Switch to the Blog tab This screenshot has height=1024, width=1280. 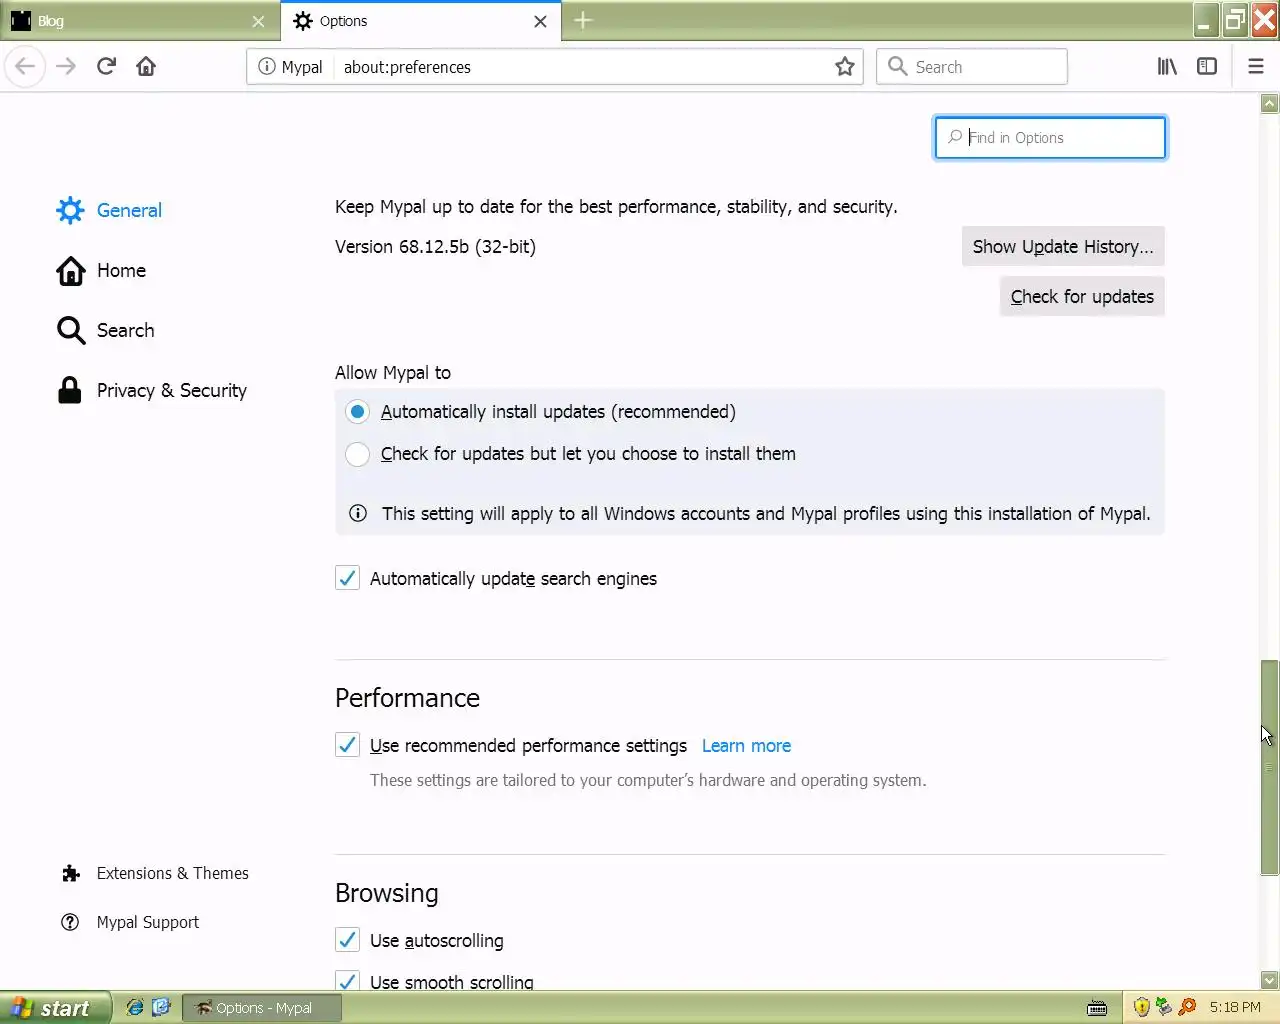[139, 21]
